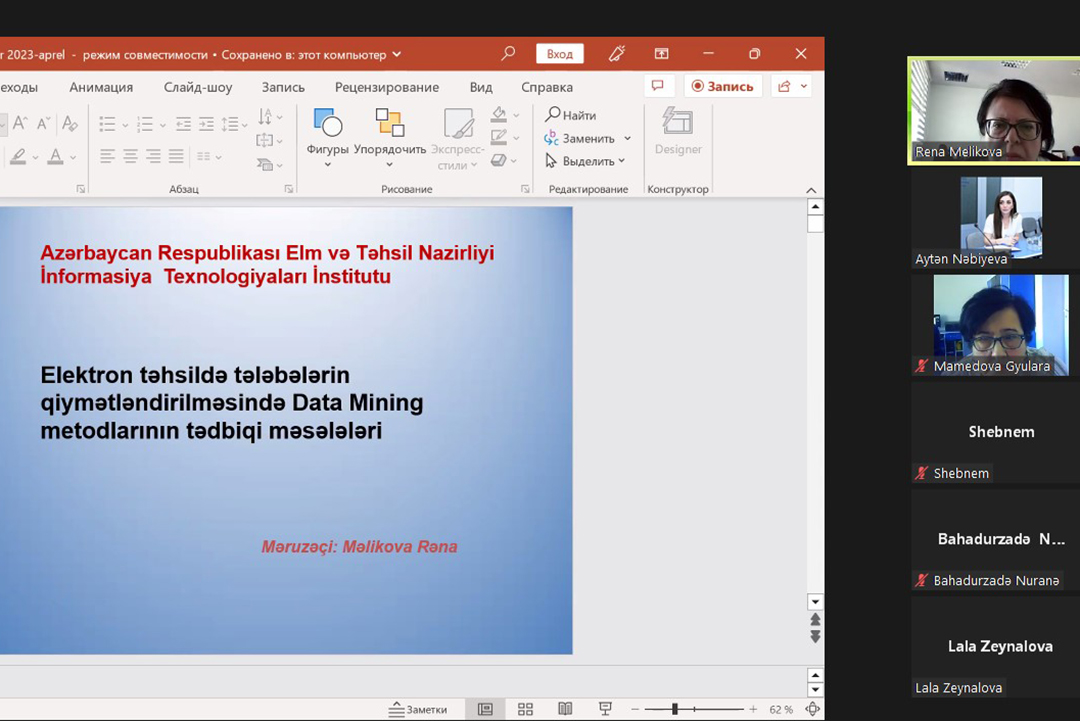Toggle Shebnem's mute icon
This screenshot has height=721, width=1080.
tap(921, 473)
